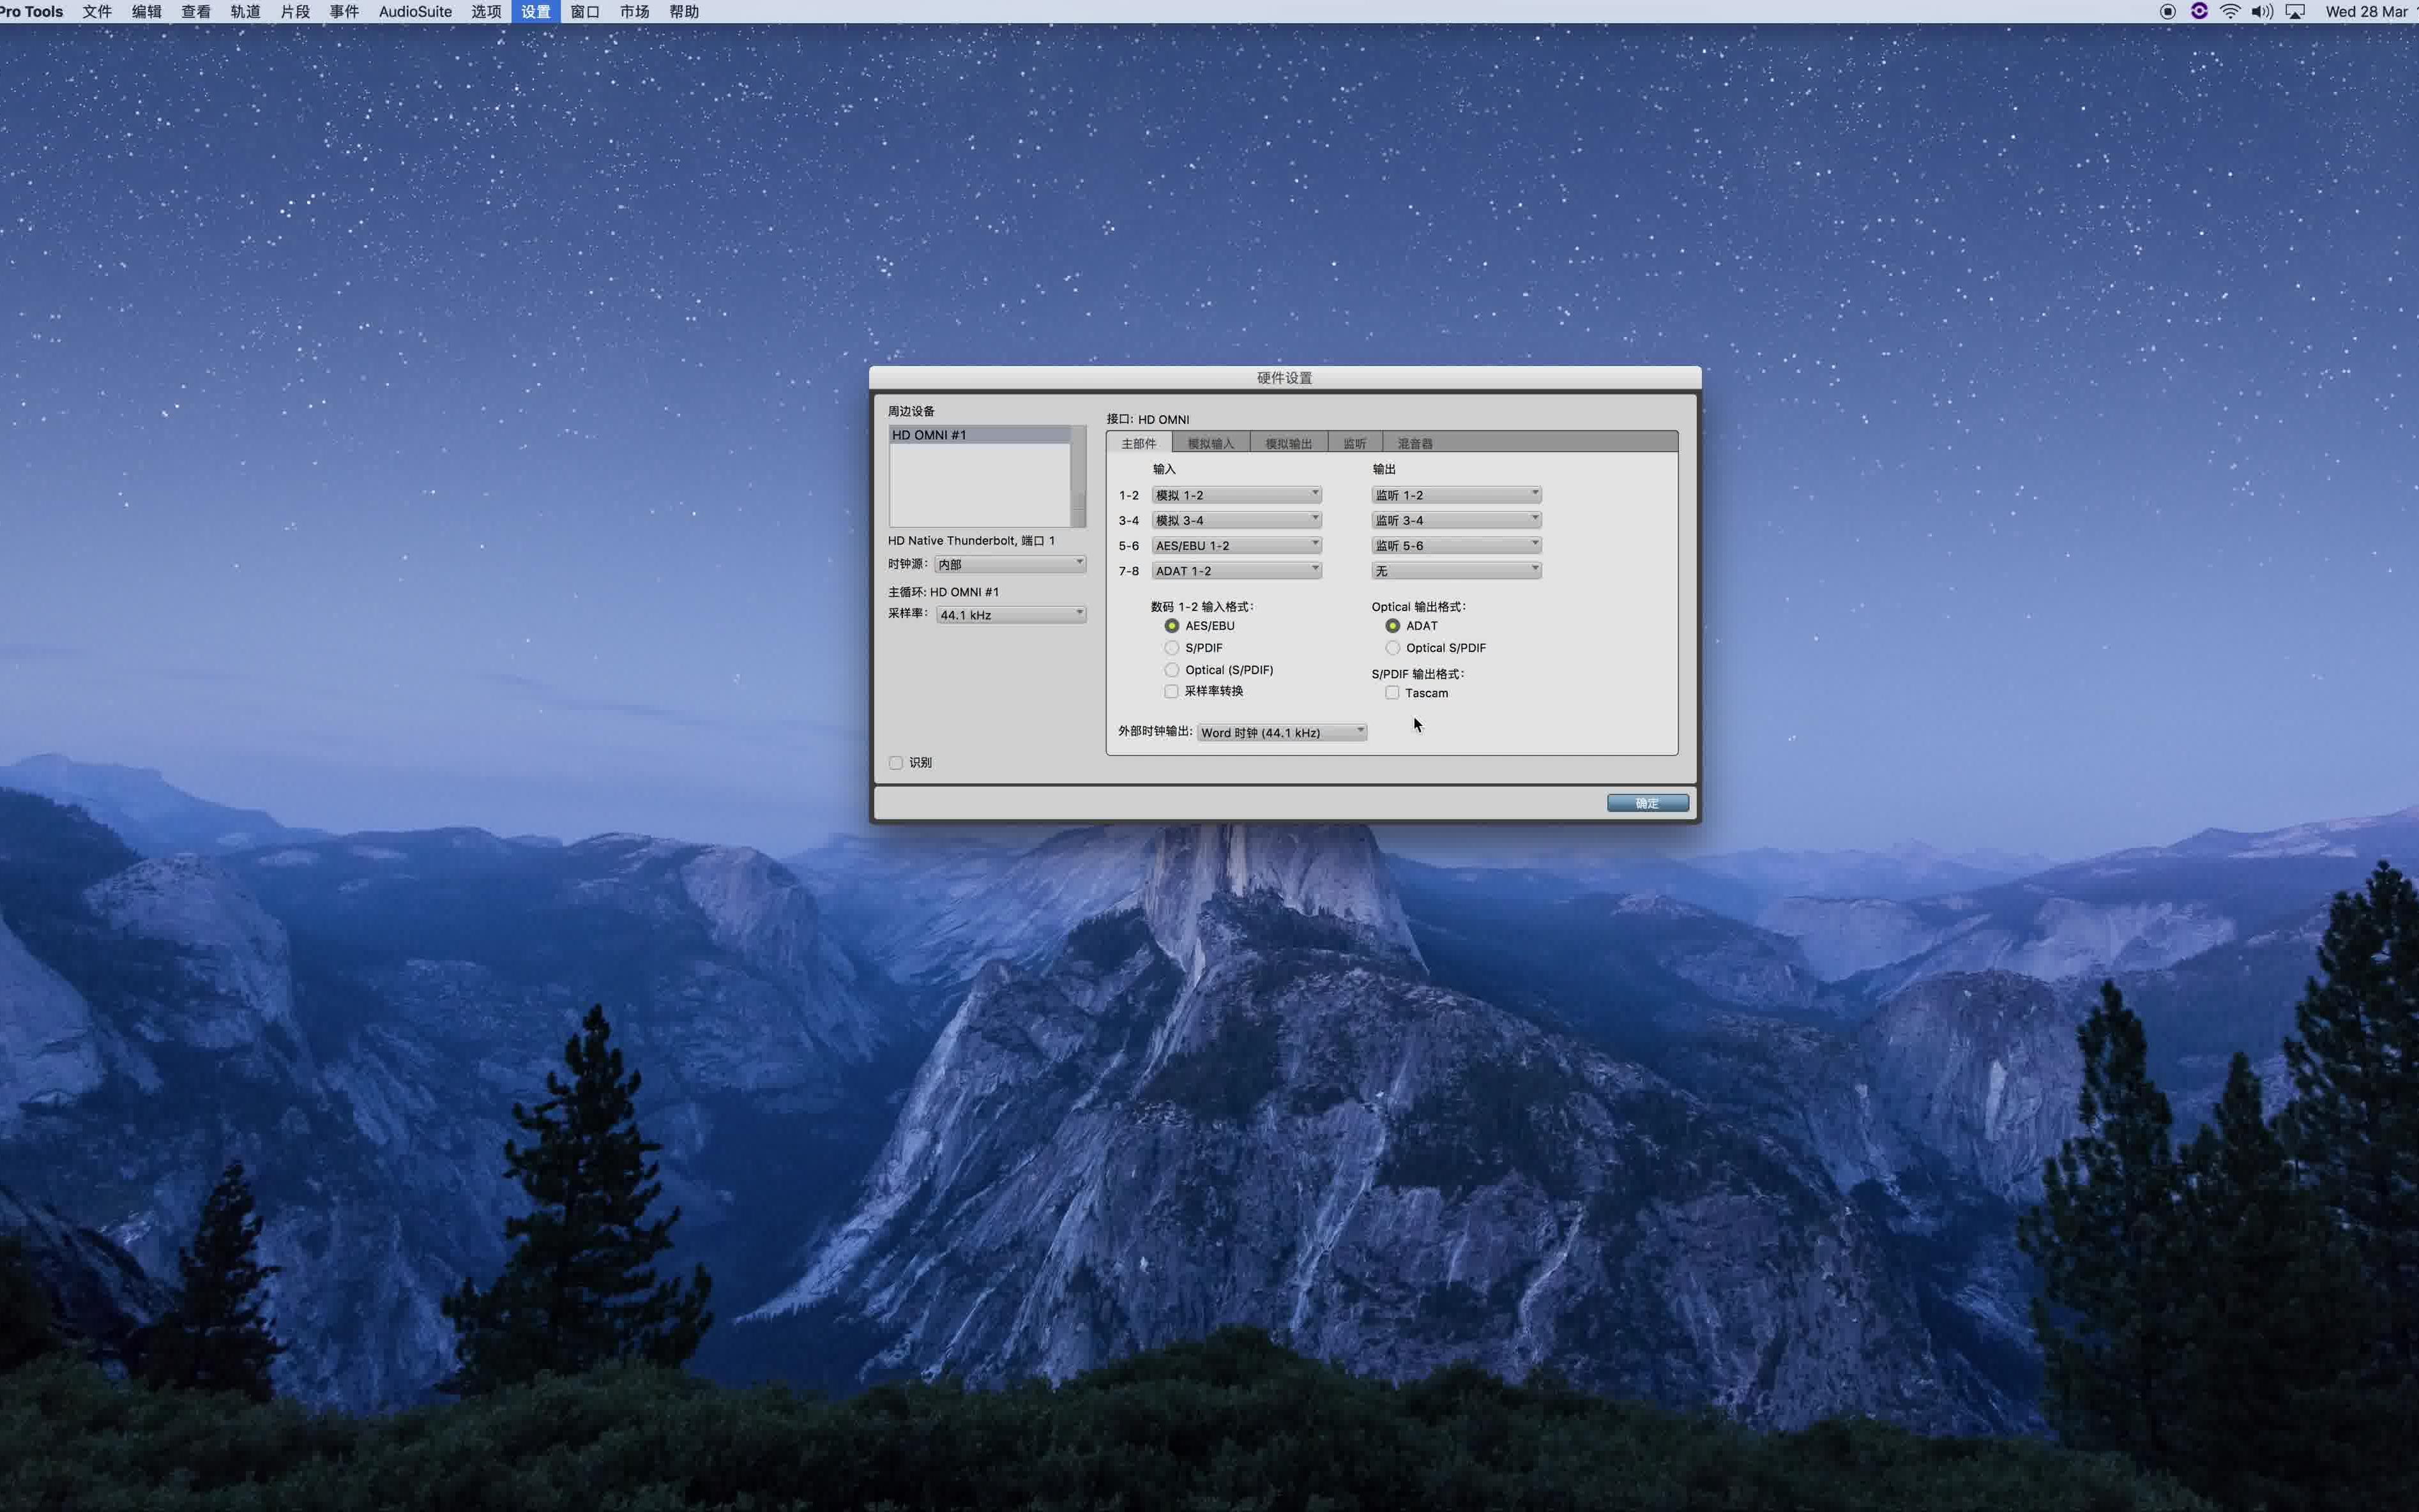Toggle the 识别 checkbox
2419x1512 pixels.
coord(896,763)
